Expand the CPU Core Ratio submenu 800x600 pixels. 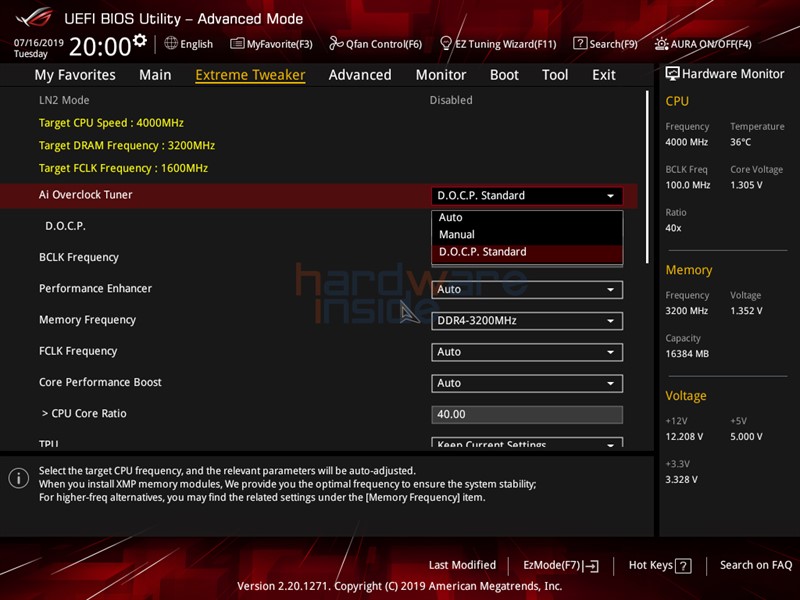coord(84,414)
